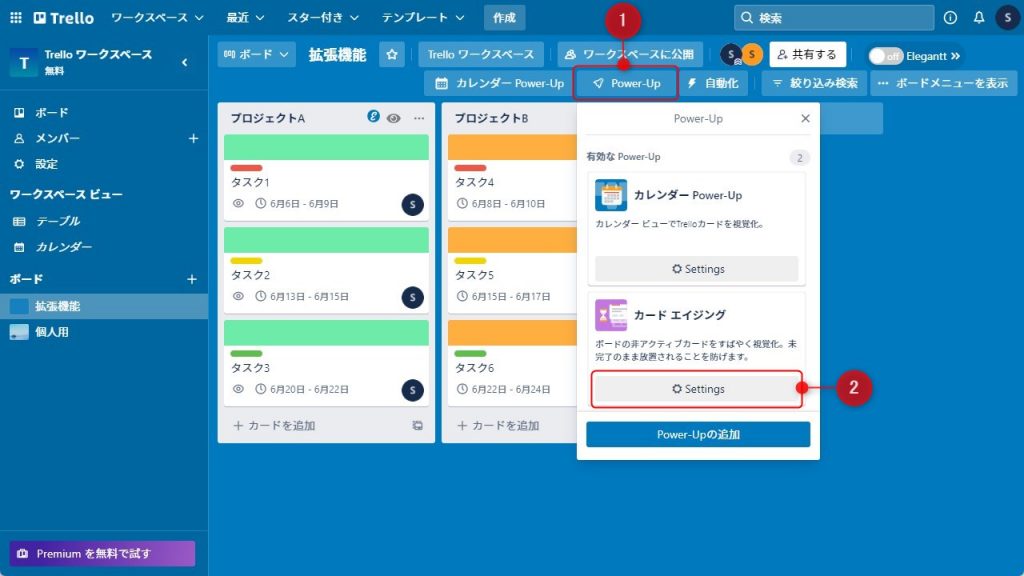Click 共有する share button
This screenshot has height=576, width=1024.
pyautogui.click(x=808, y=55)
